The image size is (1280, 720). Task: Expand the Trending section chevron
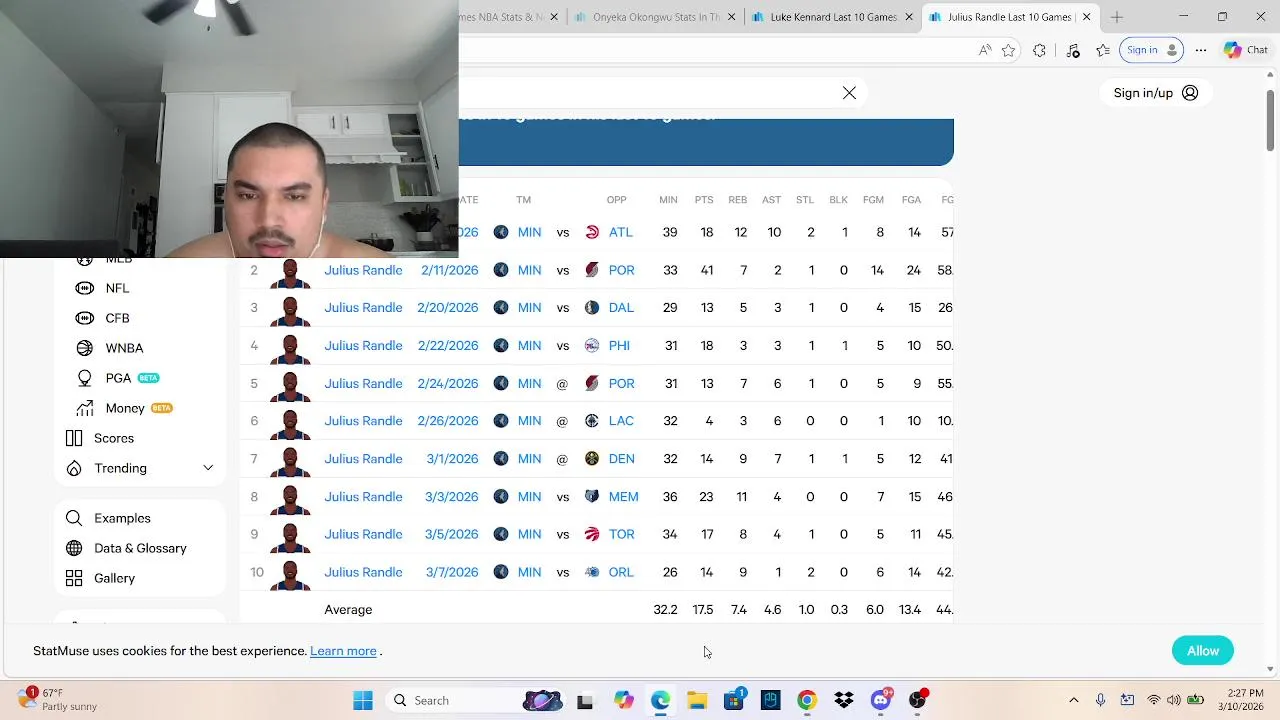tap(208, 468)
